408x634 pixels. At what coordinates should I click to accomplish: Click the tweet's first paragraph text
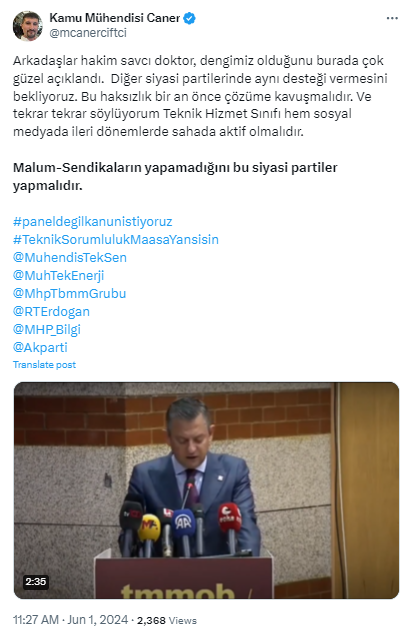click(200, 96)
